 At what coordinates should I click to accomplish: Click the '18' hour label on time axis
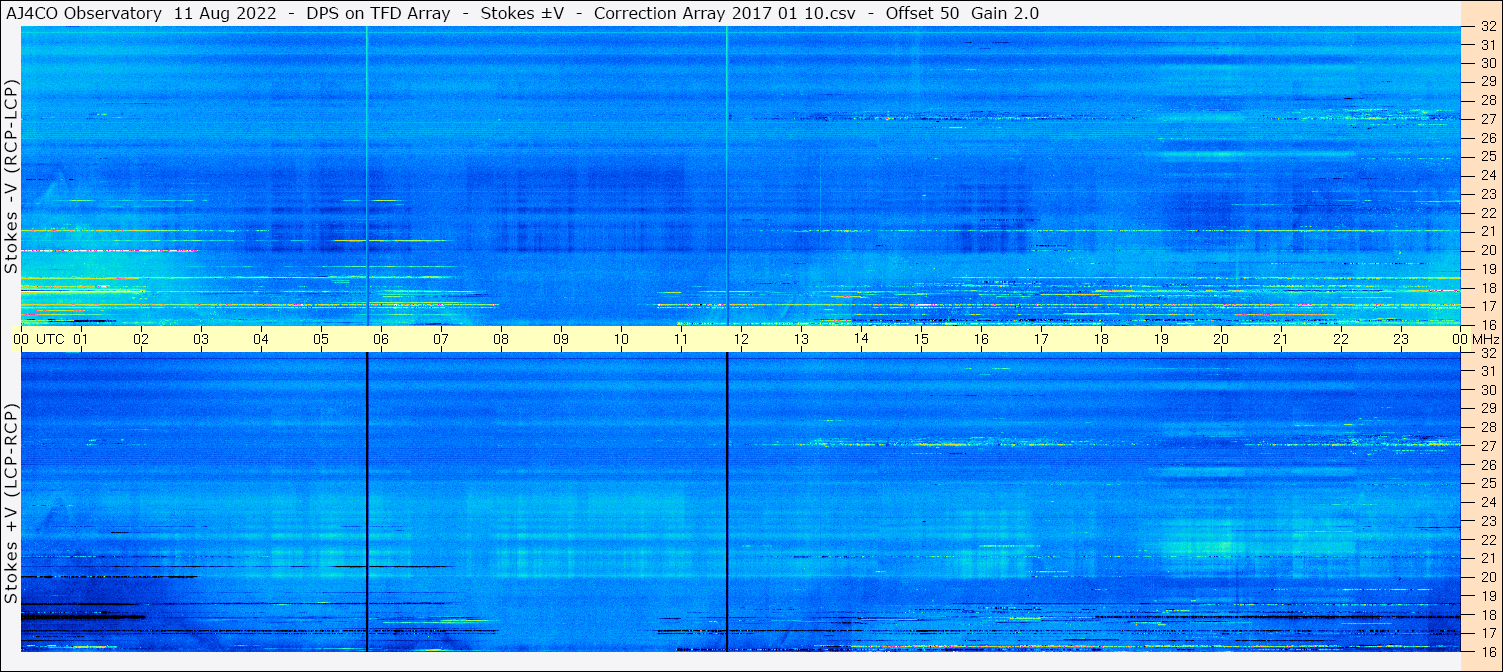pyautogui.click(x=1101, y=339)
